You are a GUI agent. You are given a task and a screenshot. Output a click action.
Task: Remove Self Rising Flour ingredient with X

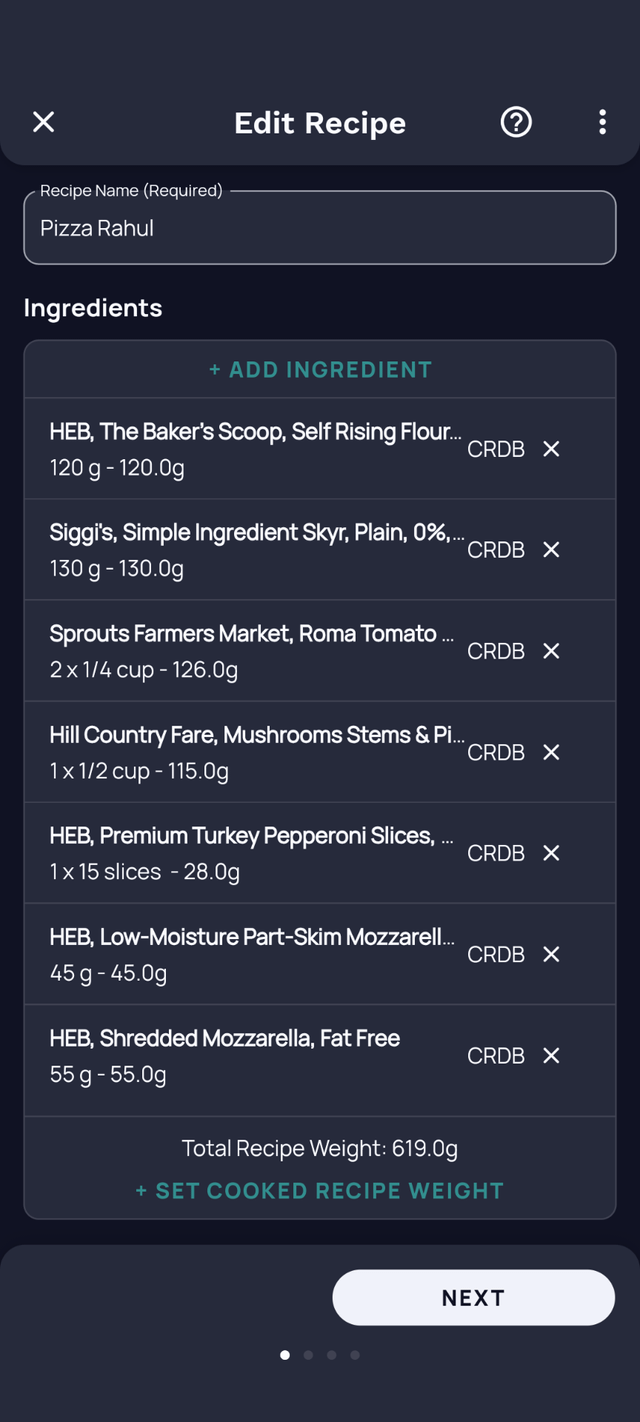tap(551, 449)
